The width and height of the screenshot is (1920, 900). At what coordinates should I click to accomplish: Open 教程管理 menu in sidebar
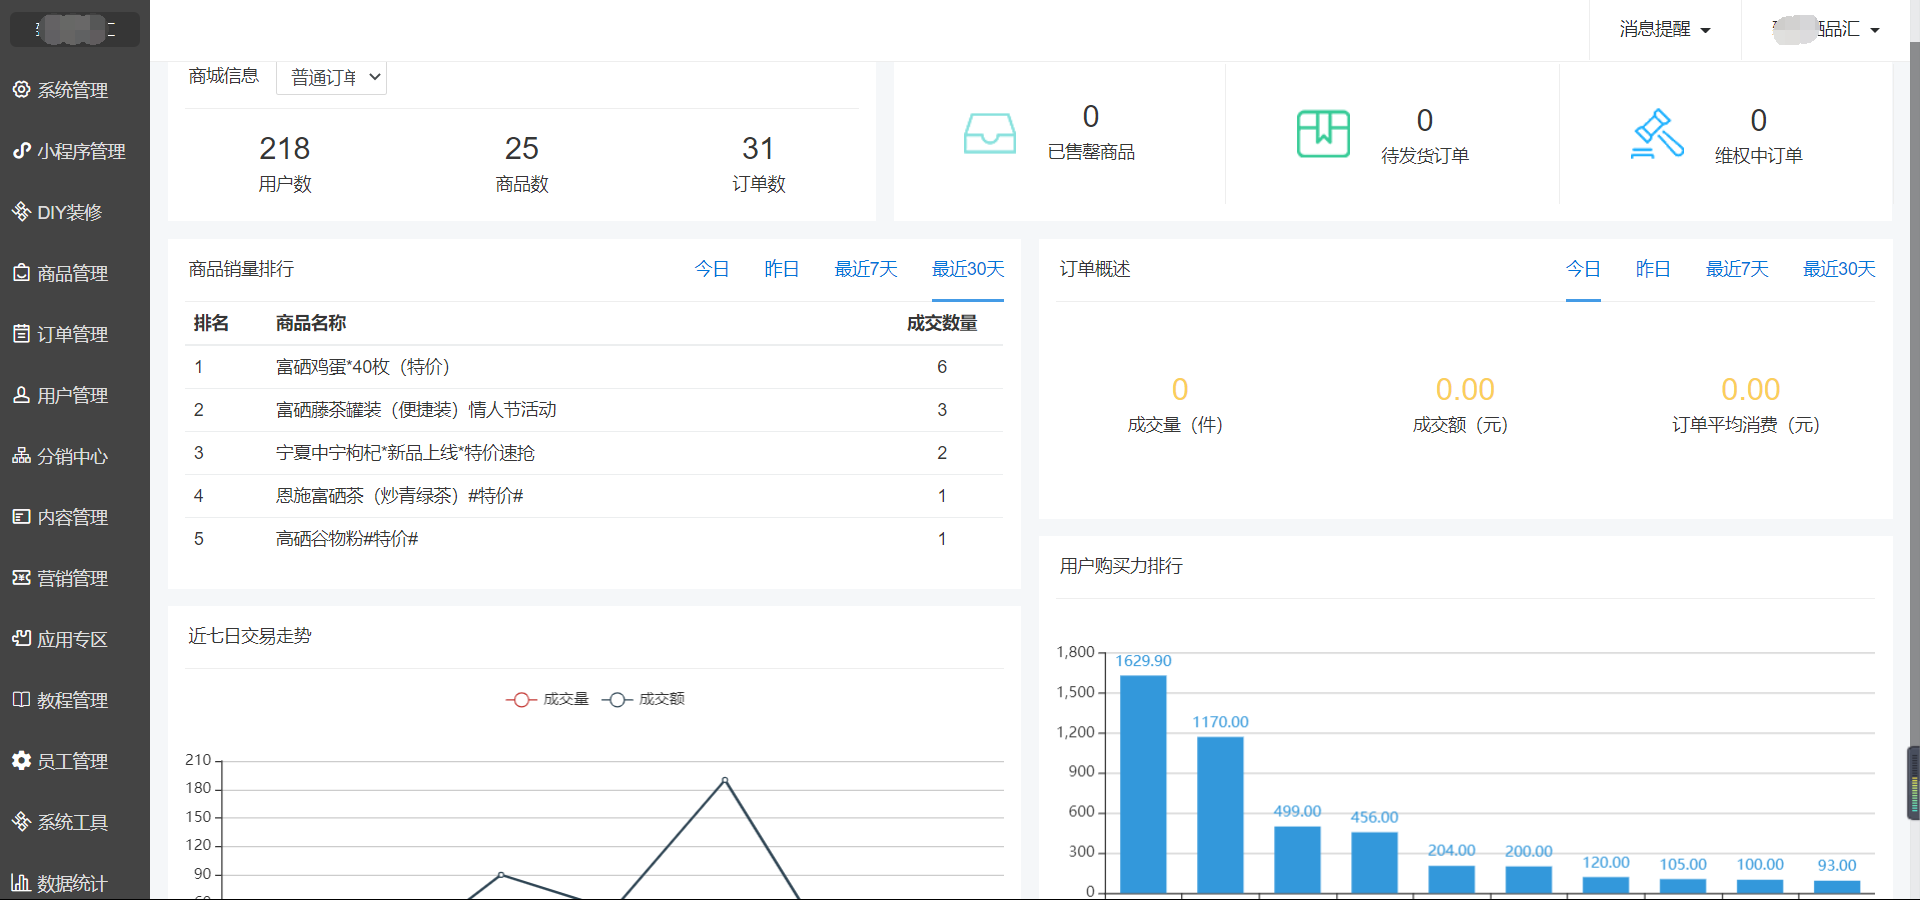tap(75, 700)
